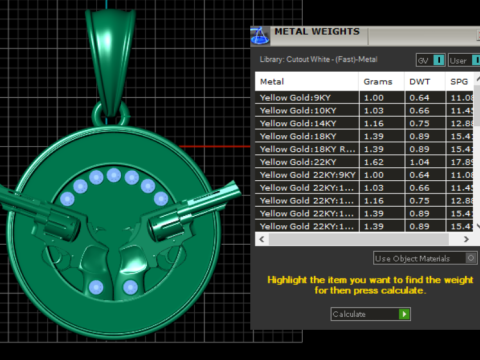Select the bottom left blue gemstone
The height and width of the screenshot is (360, 480).
pos(96,287)
